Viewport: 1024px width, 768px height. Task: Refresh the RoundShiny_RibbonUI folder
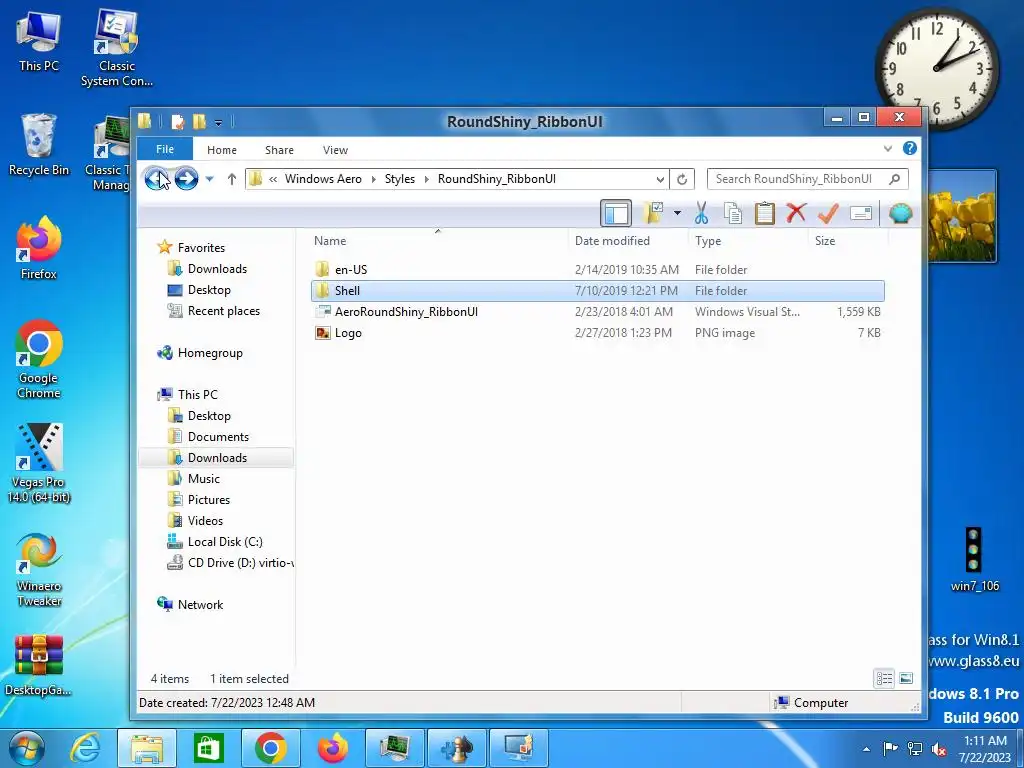tap(682, 179)
